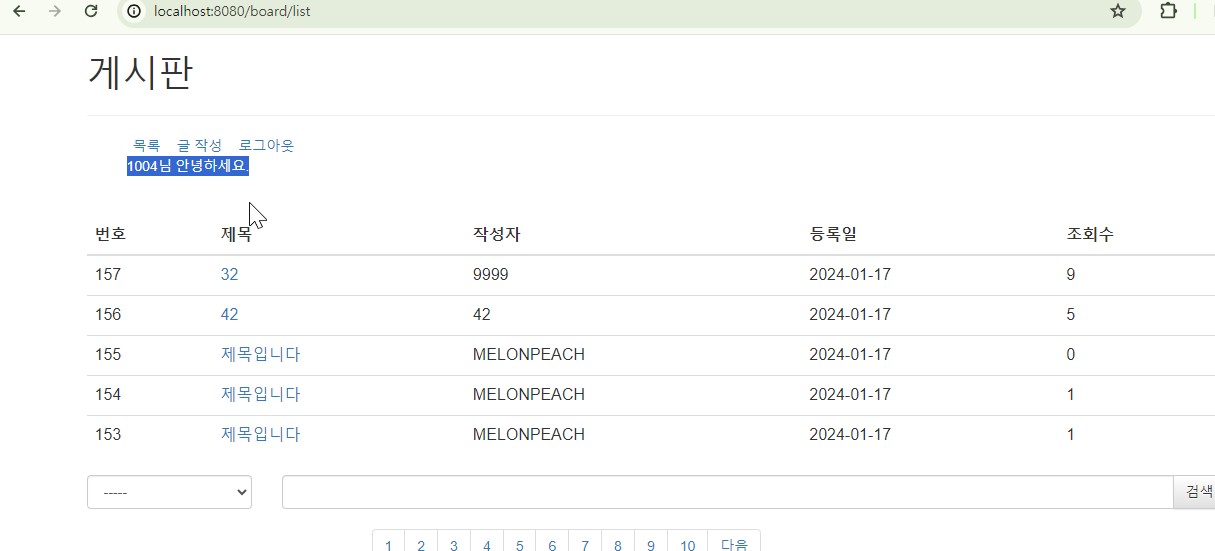This screenshot has width=1215, height=551.
Task: Click date cell in row 156
Action: [x=850, y=314]
